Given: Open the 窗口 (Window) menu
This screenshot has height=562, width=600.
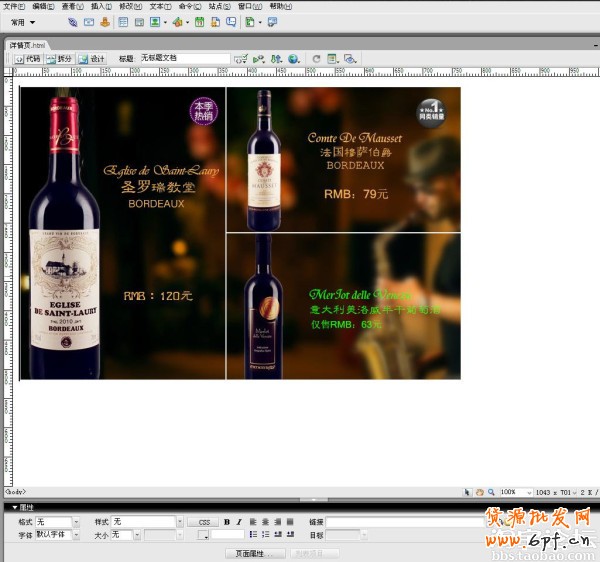Looking at the screenshot, I should (x=250, y=7).
